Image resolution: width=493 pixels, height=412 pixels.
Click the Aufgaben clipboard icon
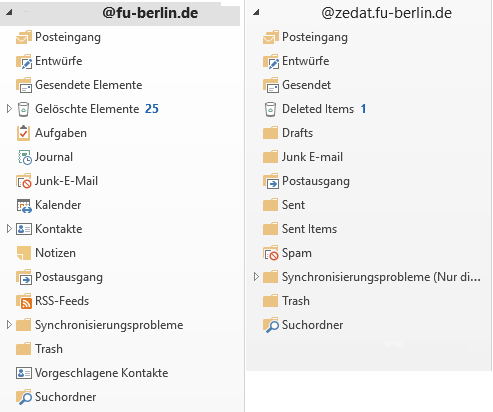[x=23, y=133]
